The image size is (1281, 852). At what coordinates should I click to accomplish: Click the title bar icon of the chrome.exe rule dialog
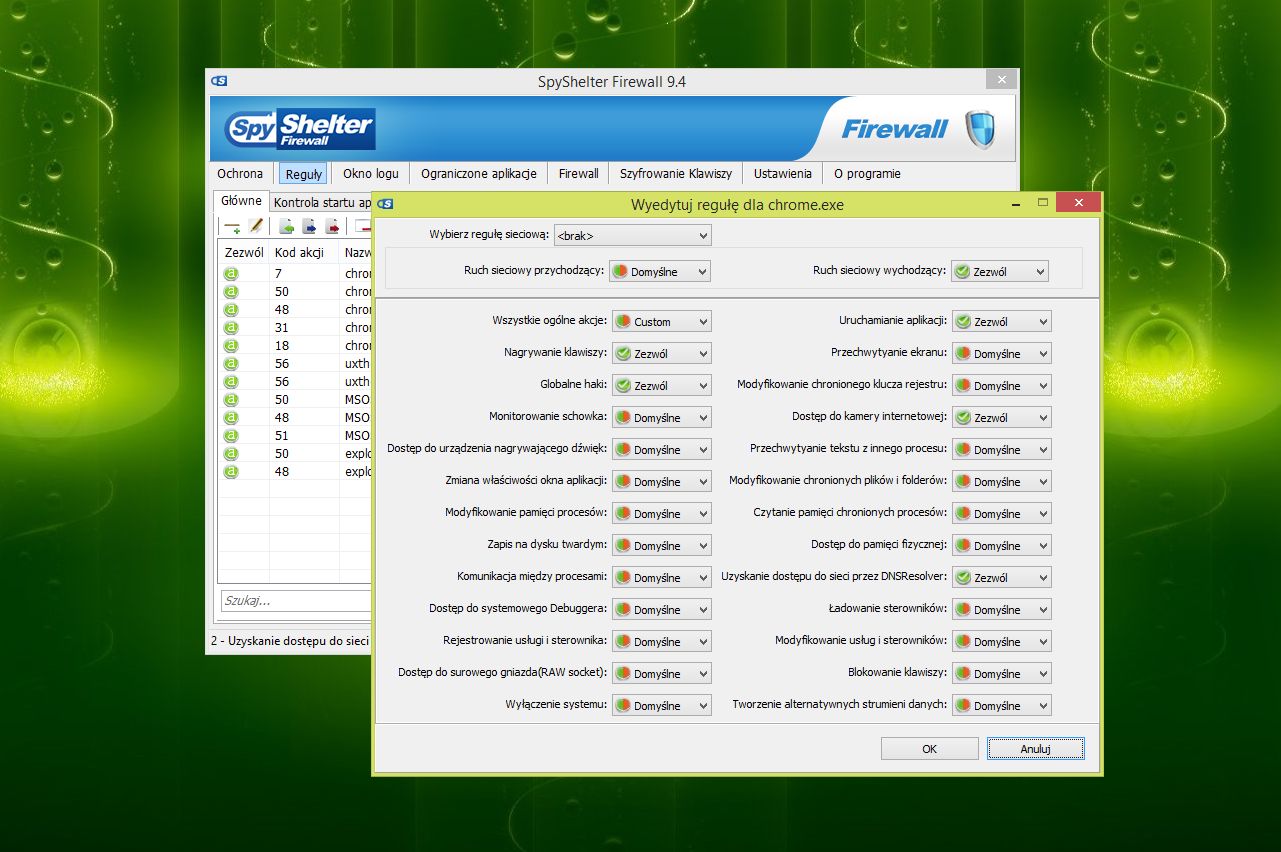tap(385, 204)
